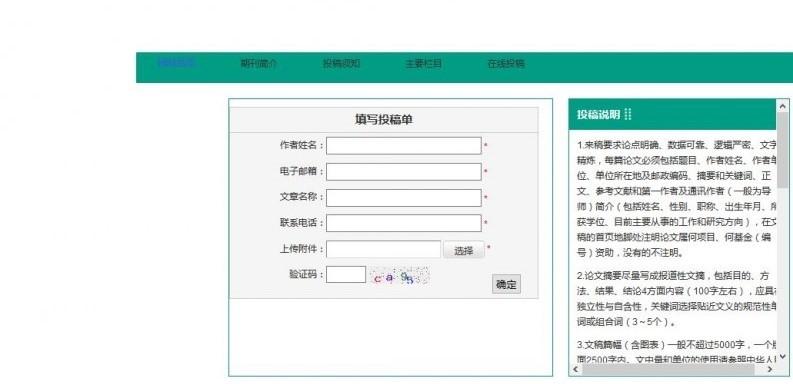The image size is (793, 384).
Task: Click paragraph 3 starting with 文稿篇幅
Action: (676, 352)
